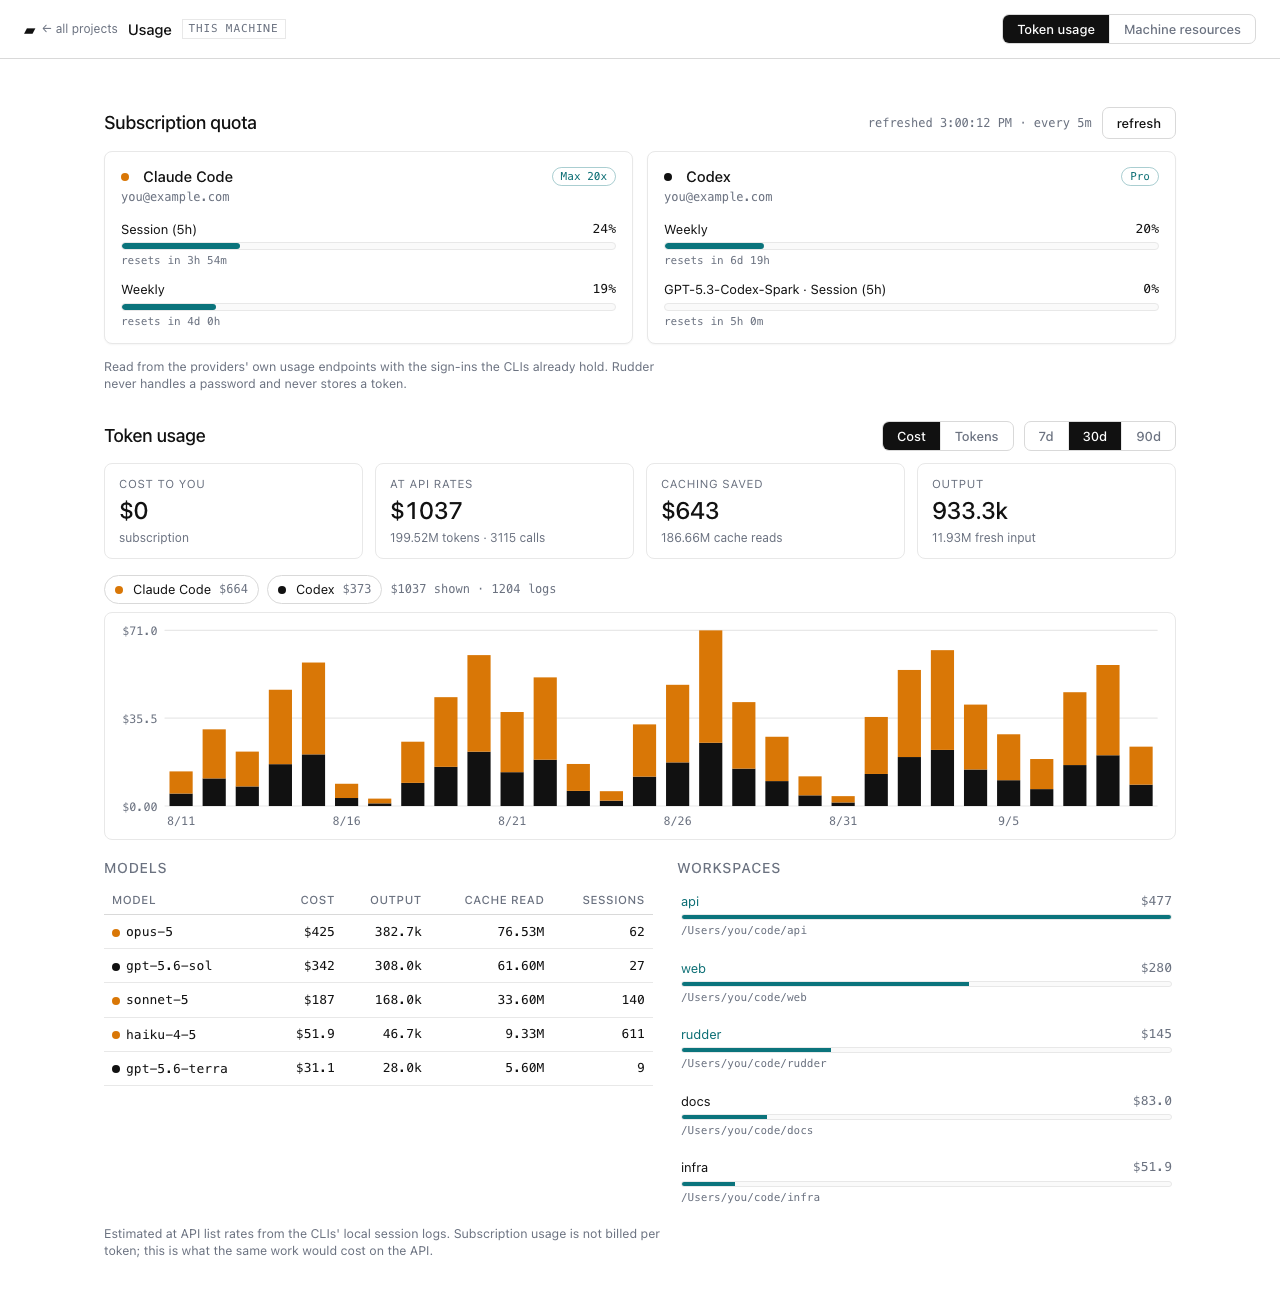Click the THIS MACHINE badge
The width and height of the screenshot is (1280, 1290).
(233, 29)
